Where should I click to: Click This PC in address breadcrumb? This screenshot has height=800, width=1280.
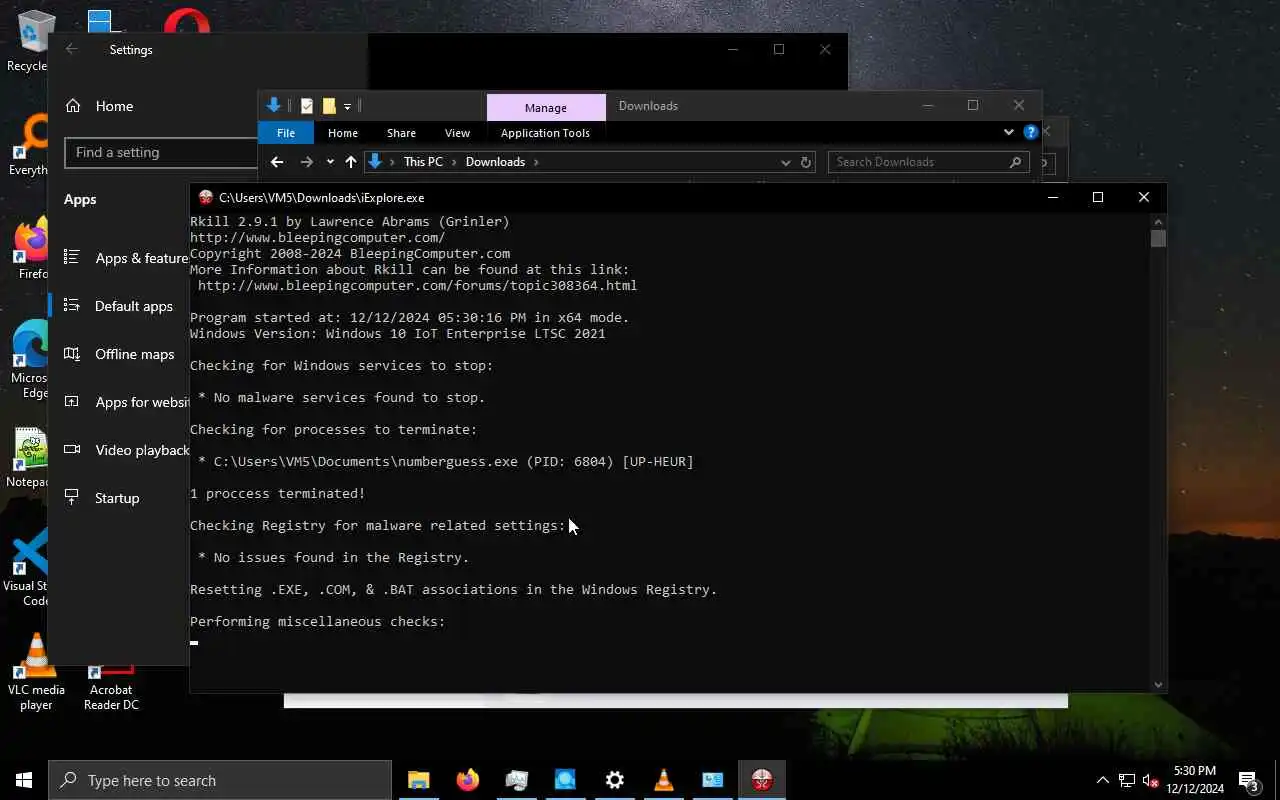click(x=423, y=162)
